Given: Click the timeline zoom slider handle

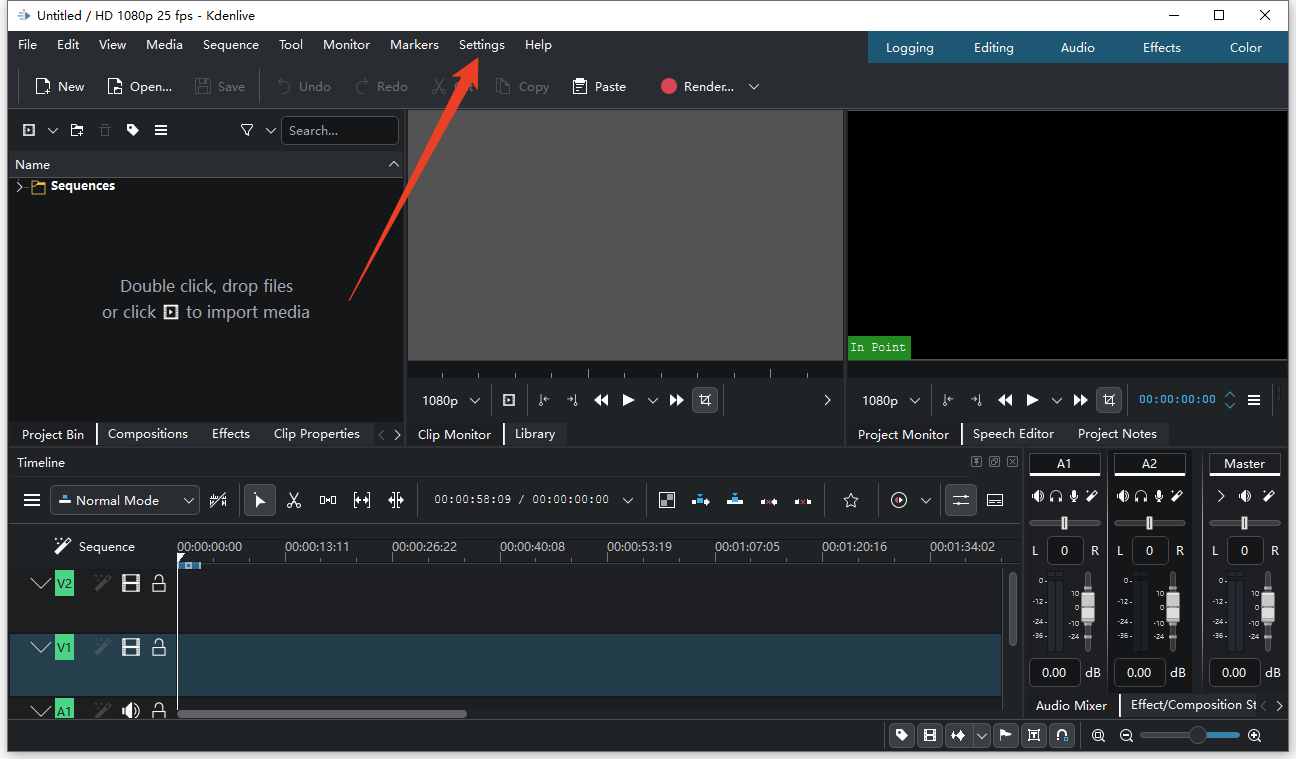Looking at the screenshot, I should point(1197,735).
